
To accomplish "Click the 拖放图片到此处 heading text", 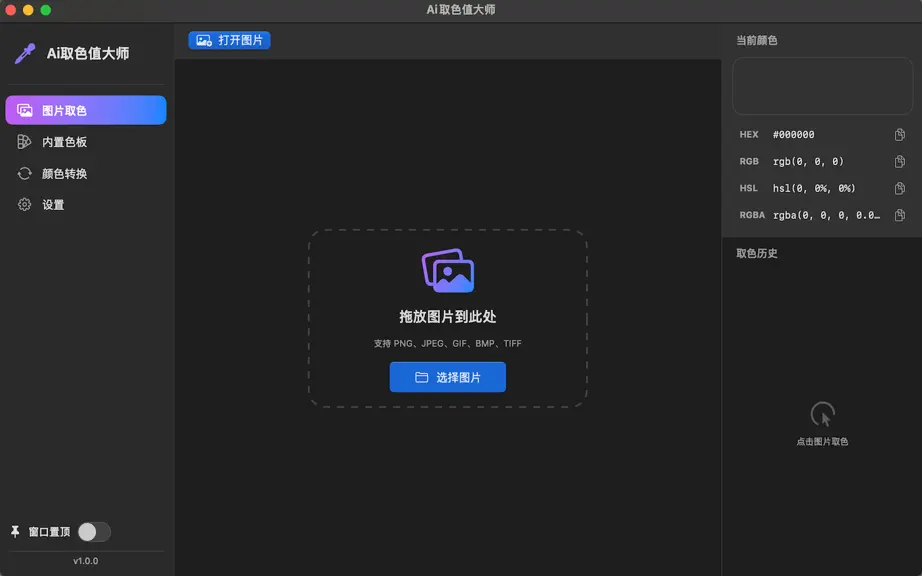I will pyautogui.click(x=447, y=317).
